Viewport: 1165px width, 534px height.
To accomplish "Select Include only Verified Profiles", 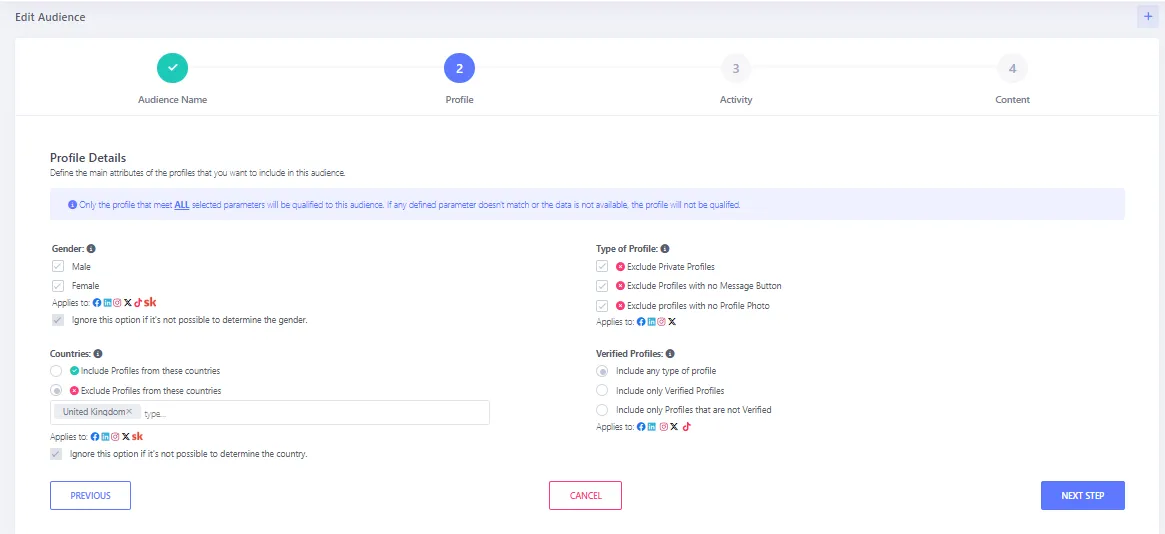I will (603, 390).
